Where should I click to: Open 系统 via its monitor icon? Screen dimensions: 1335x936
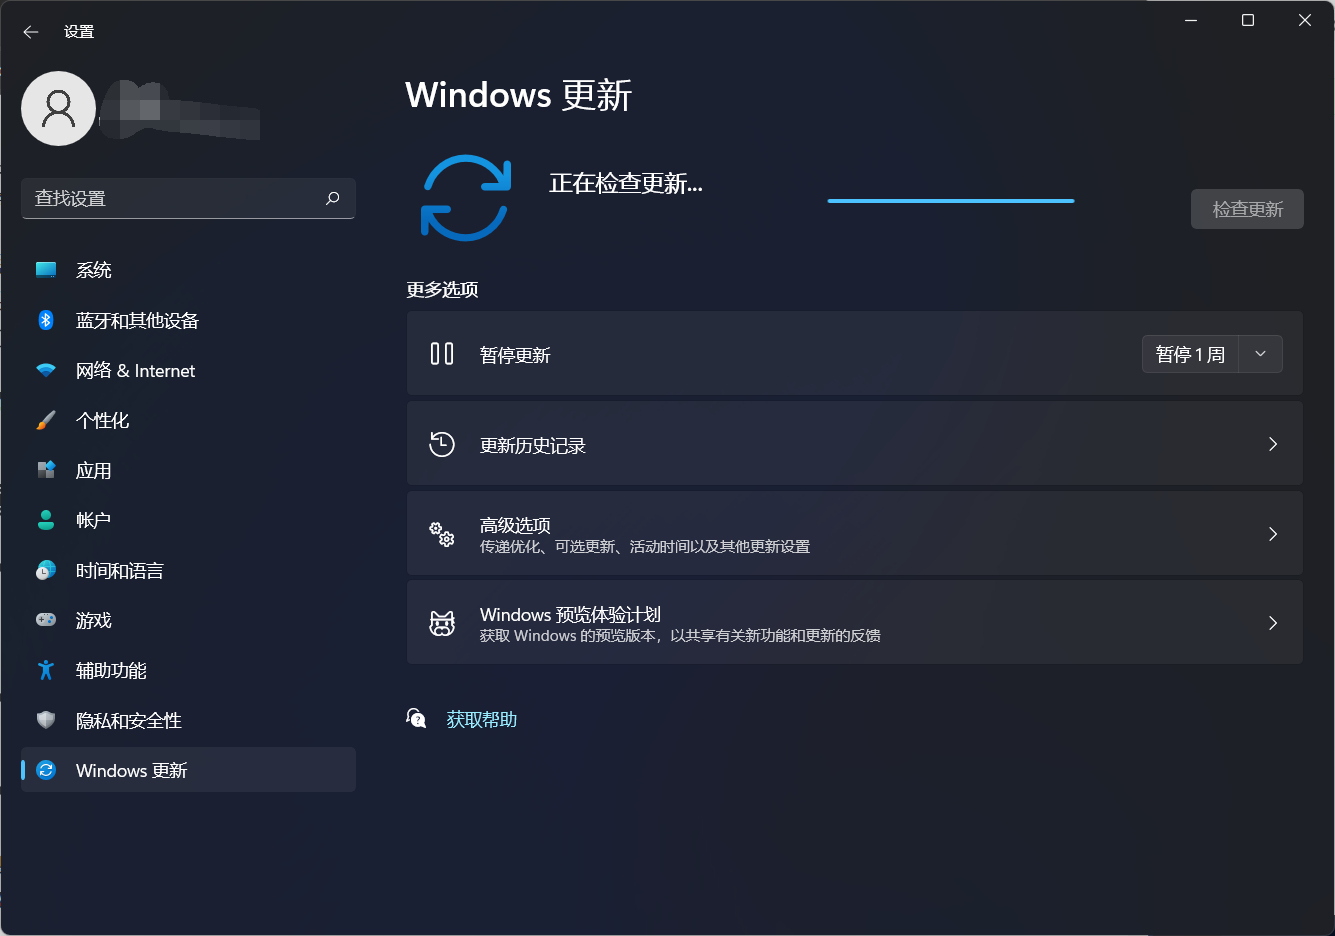click(x=46, y=270)
